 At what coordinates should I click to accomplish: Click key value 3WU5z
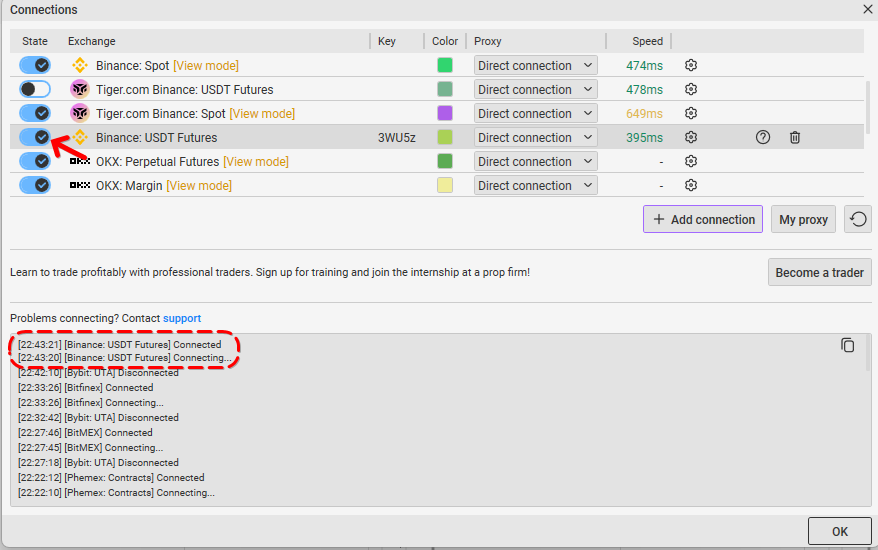click(x=396, y=138)
